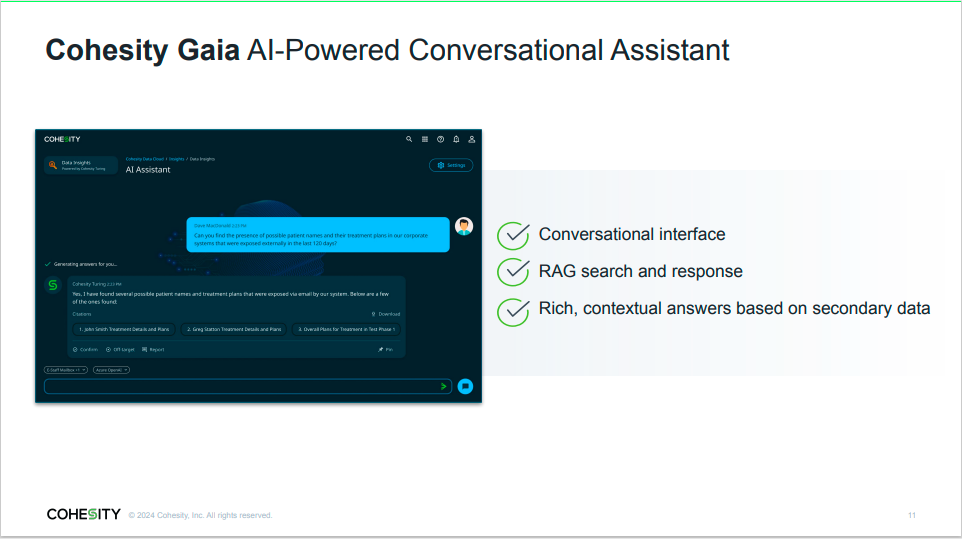
Task: Click the blue user question message bubble
Action: [318, 234]
